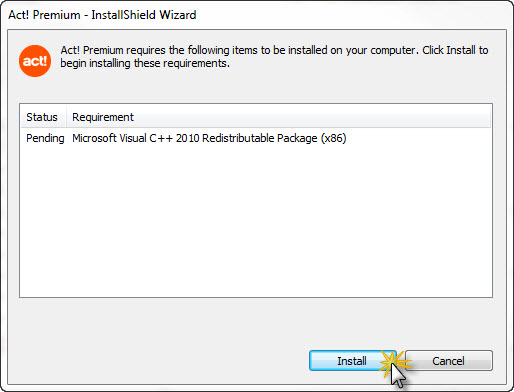Click the word 'Microsoft' in requirement row
Image resolution: width=514 pixels, height=392 pixels.
(x=94, y=138)
